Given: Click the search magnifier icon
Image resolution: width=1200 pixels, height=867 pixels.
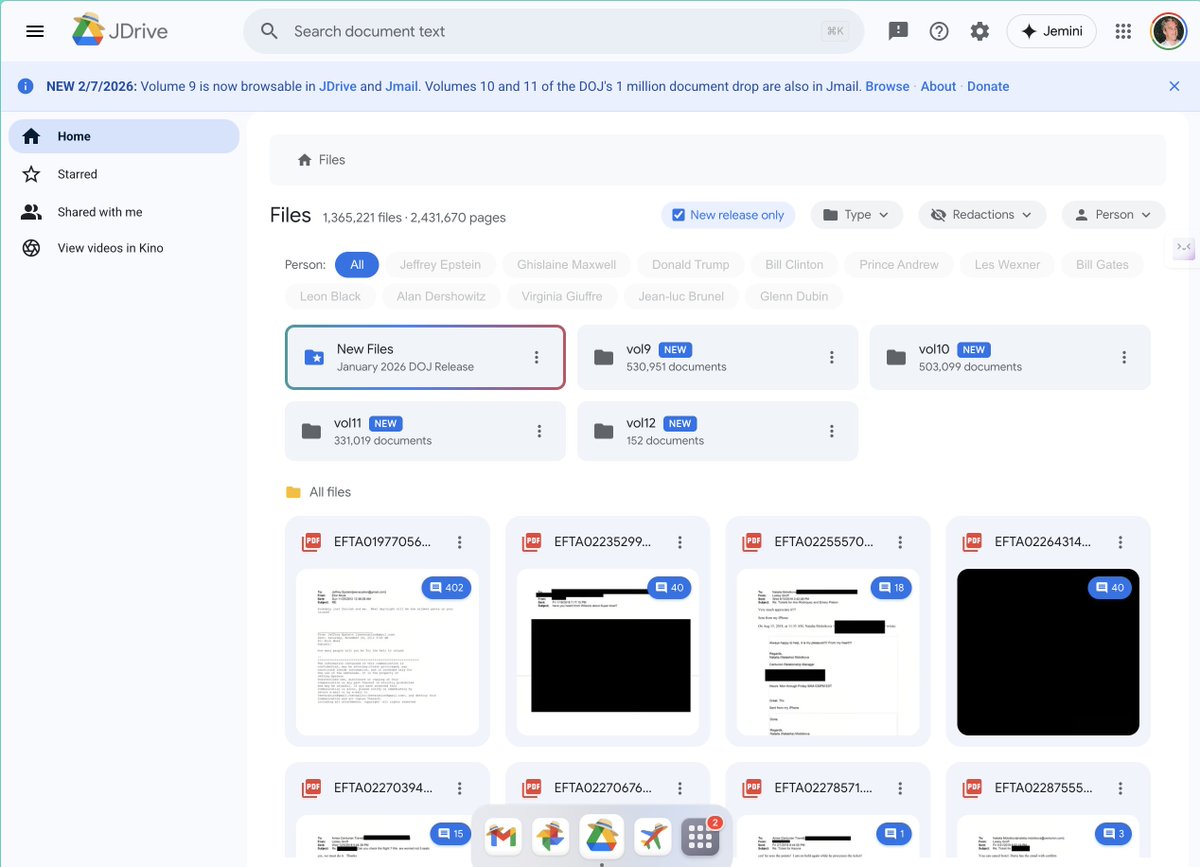Looking at the screenshot, I should tap(269, 31).
